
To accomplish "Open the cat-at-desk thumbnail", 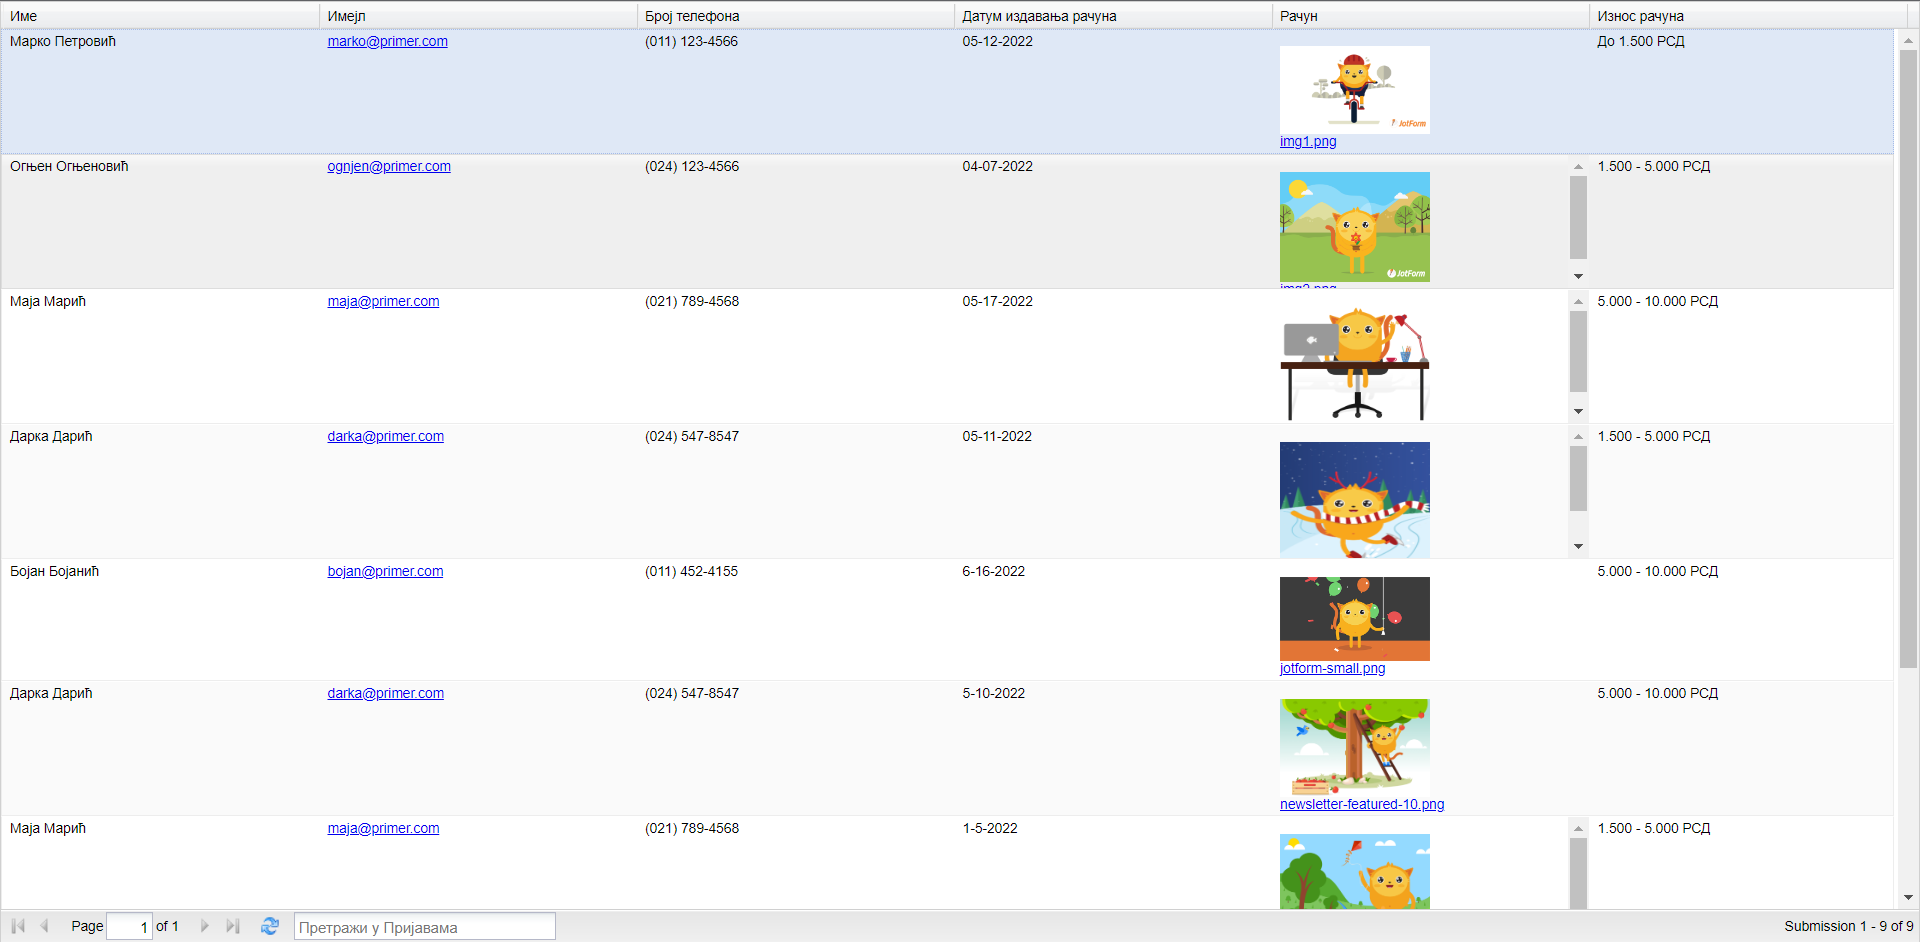I will [x=1355, y=364].
